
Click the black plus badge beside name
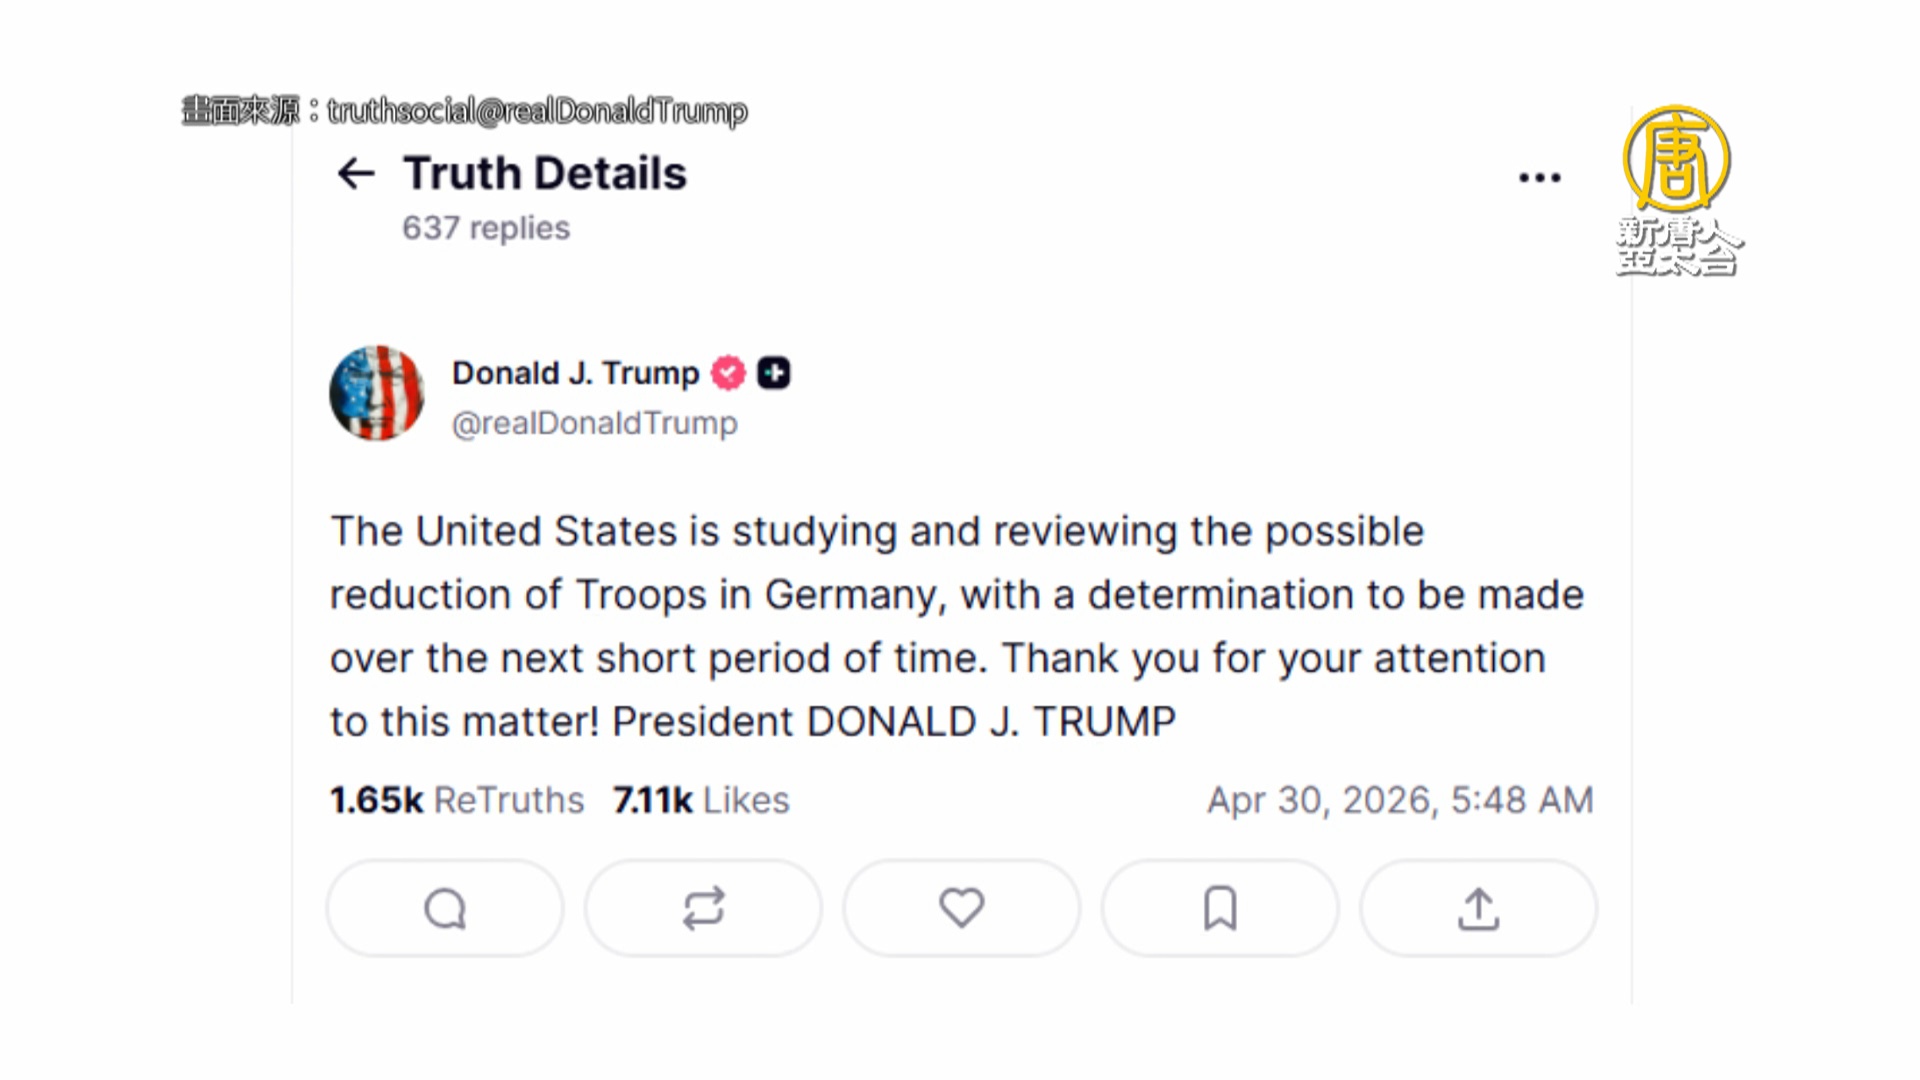(773, 373)
